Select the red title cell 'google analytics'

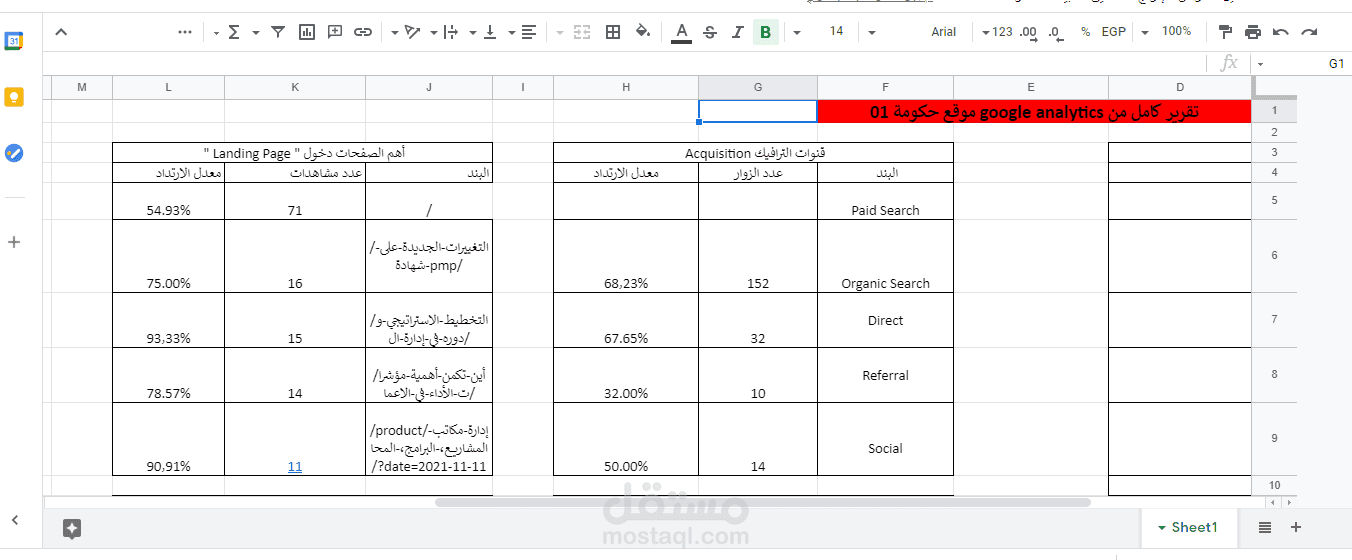tap(1034, 112)
